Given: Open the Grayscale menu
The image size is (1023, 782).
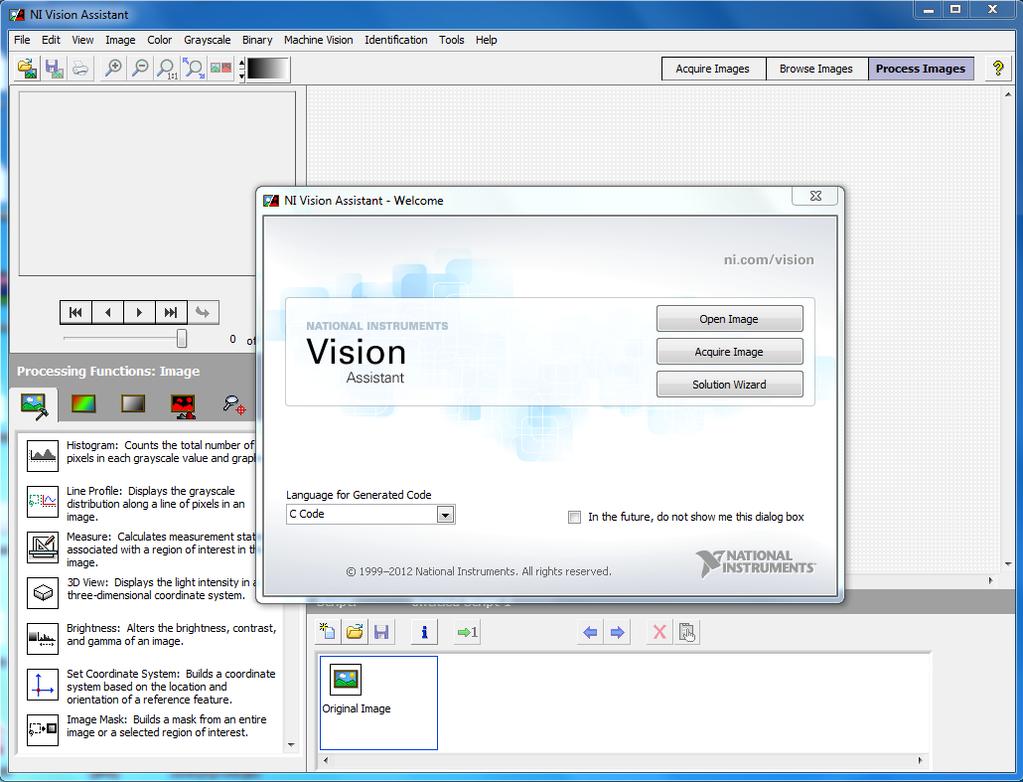Looking at the screenshot, I should coord(207,40).
